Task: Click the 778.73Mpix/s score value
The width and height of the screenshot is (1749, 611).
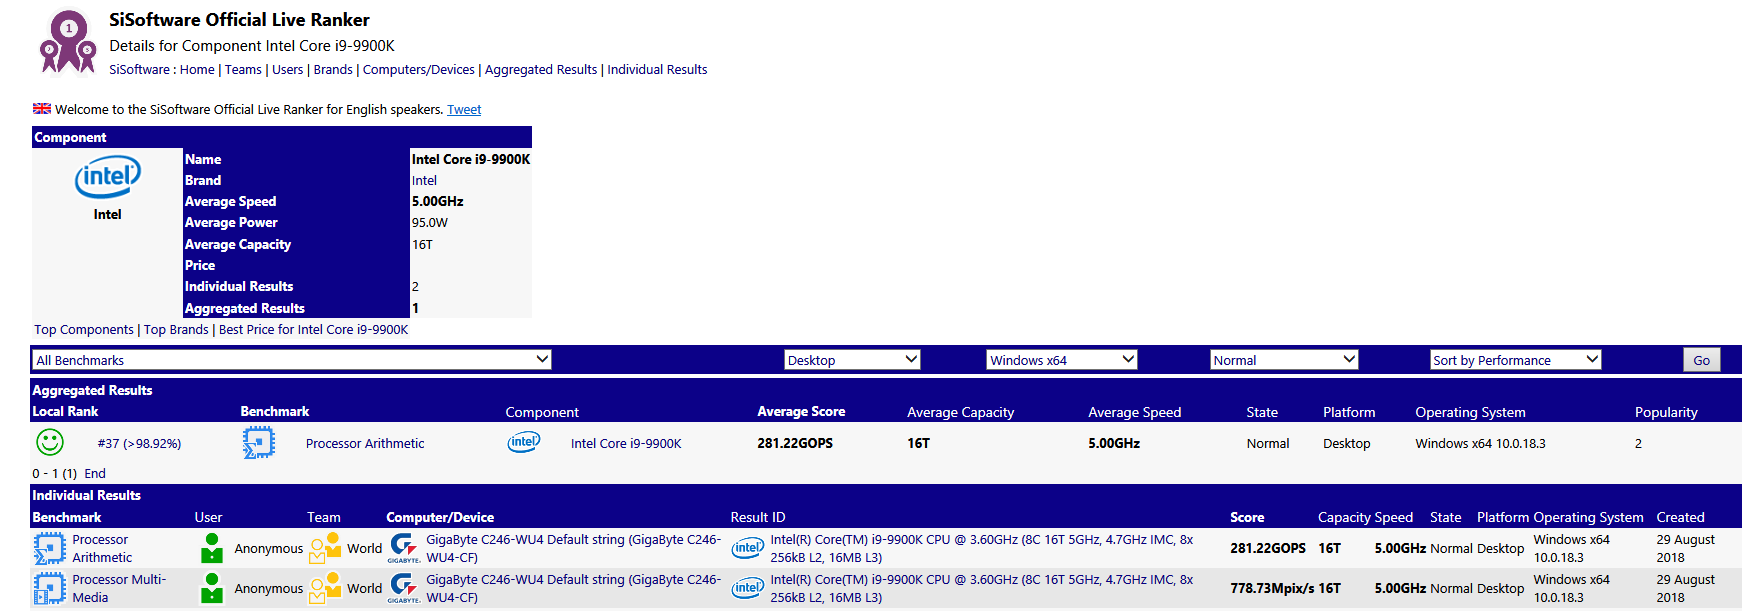Action: [x=1272, y=589]
